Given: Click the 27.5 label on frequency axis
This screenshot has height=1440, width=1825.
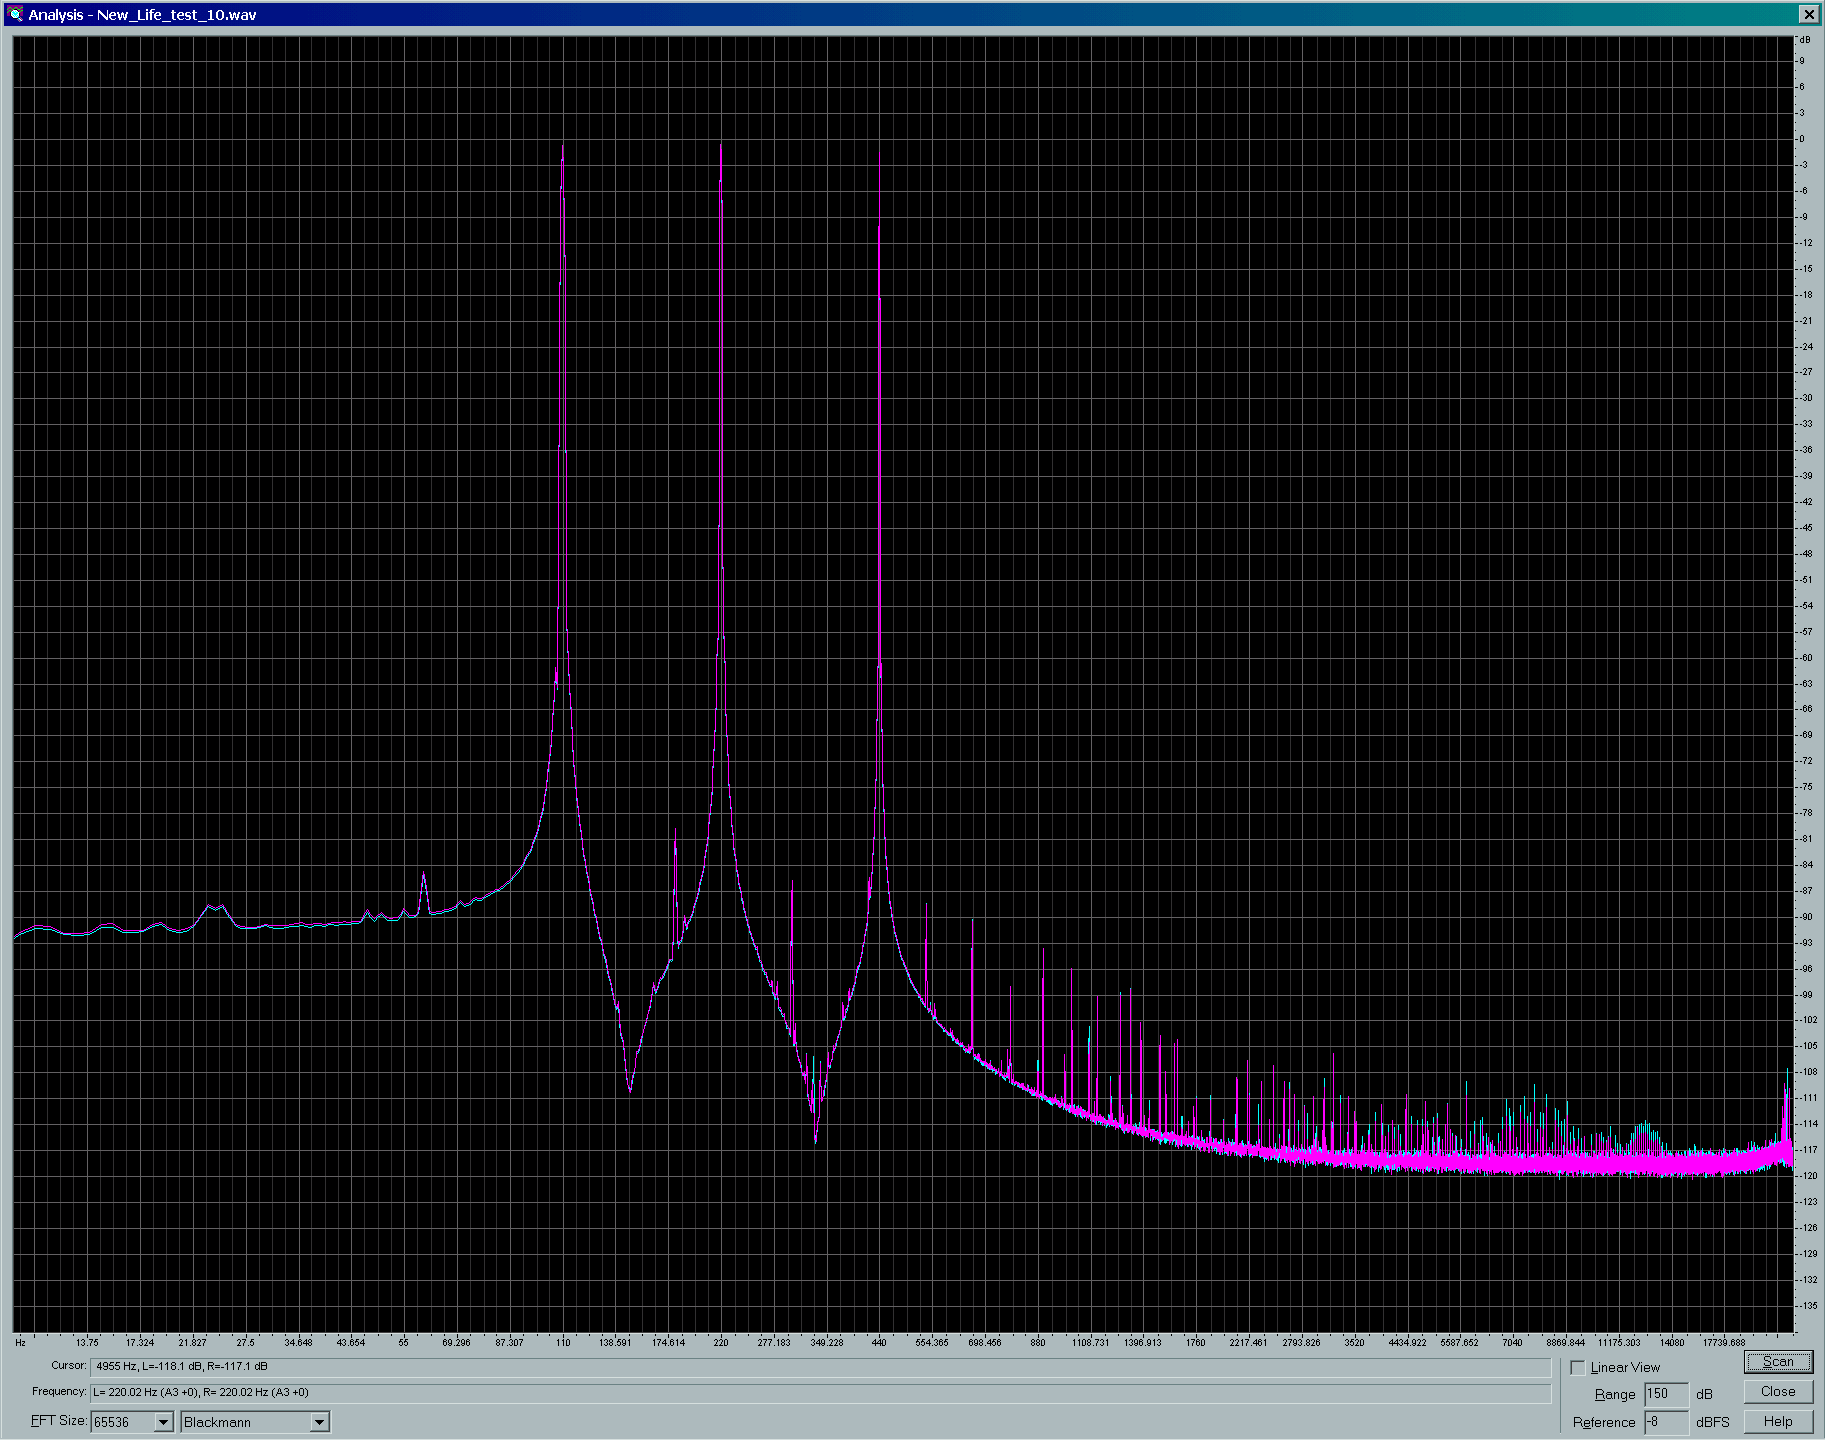Looking at the screenshot, I should tap(245, 1342).
